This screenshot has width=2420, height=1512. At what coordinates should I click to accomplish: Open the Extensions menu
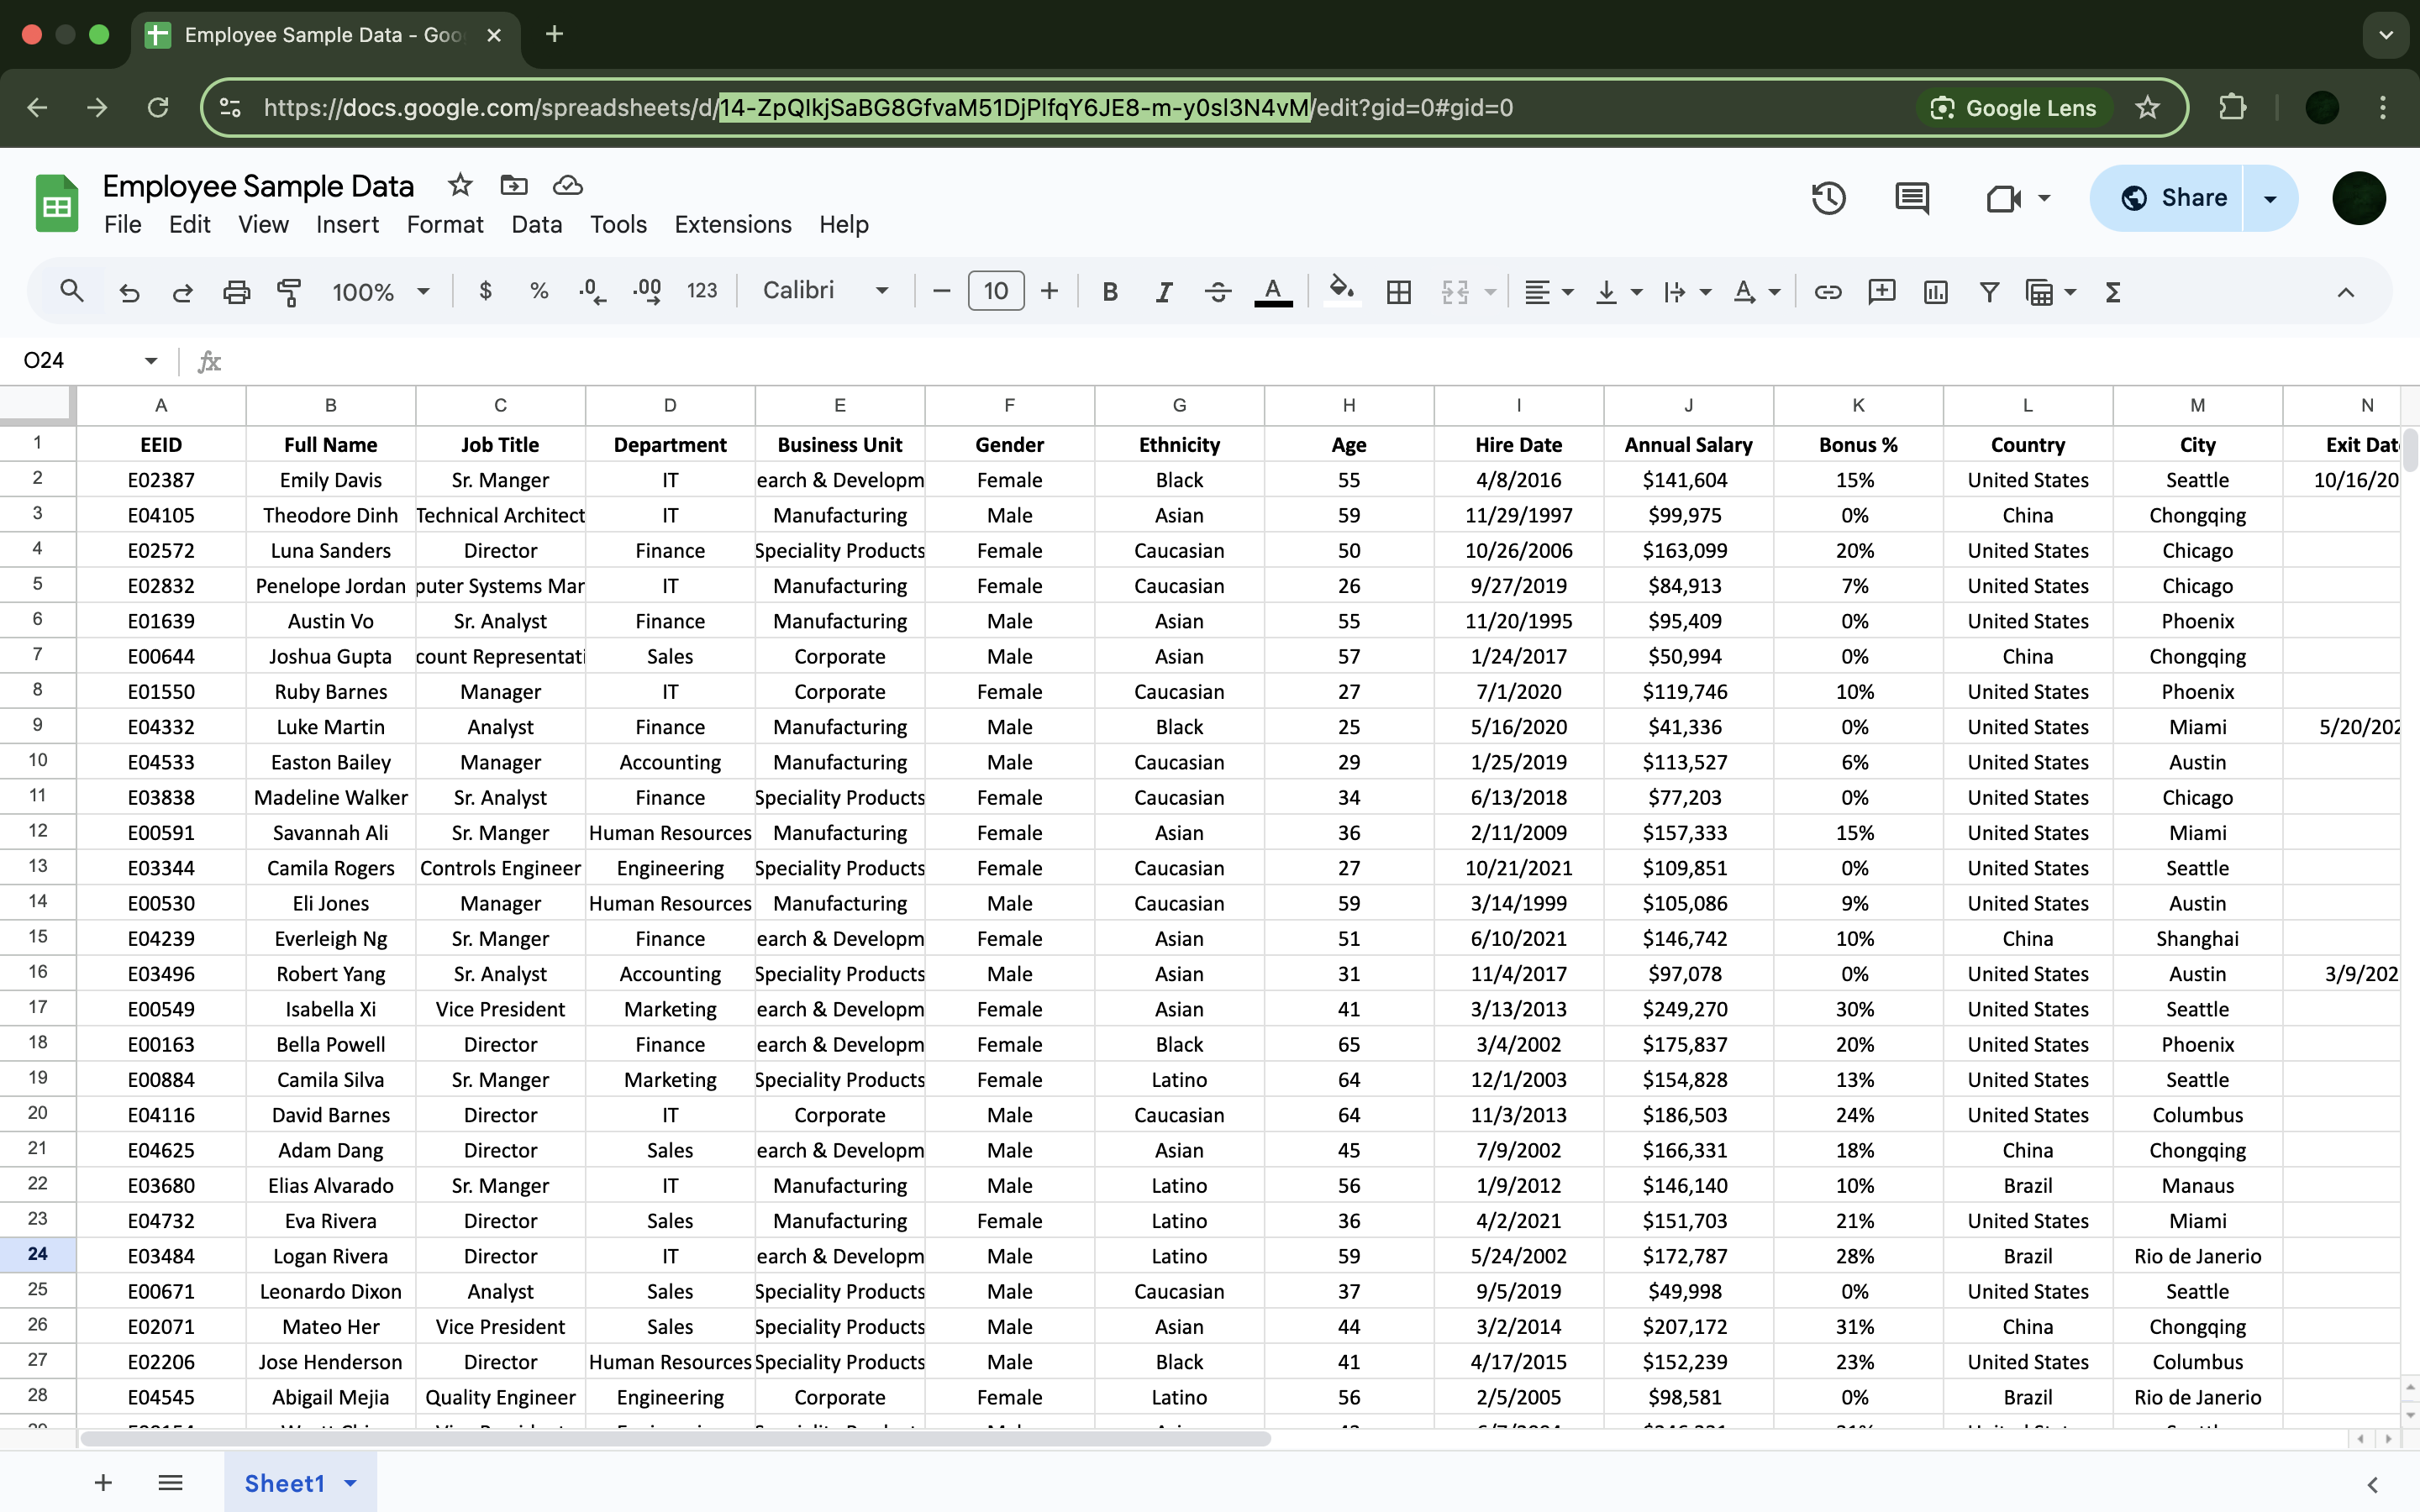pos(732,225)
